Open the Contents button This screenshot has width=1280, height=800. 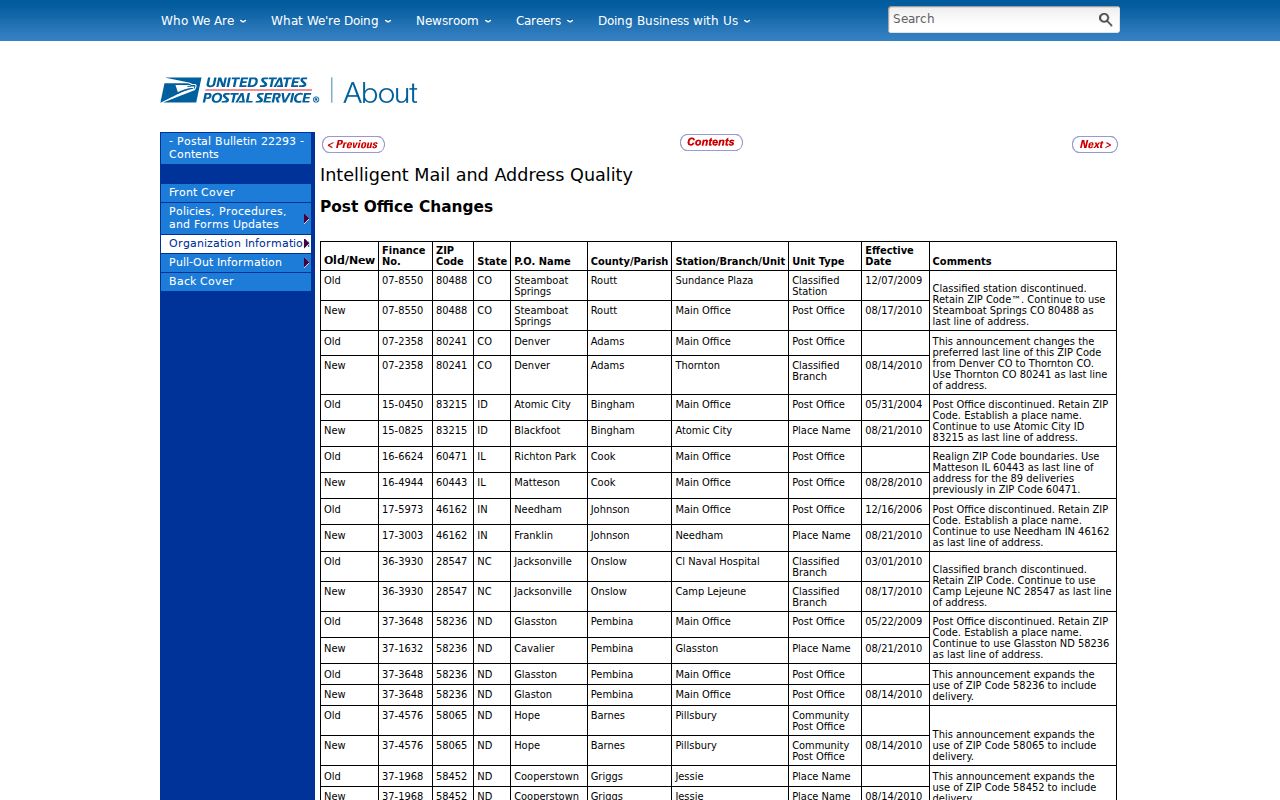[x=711, y=142]
